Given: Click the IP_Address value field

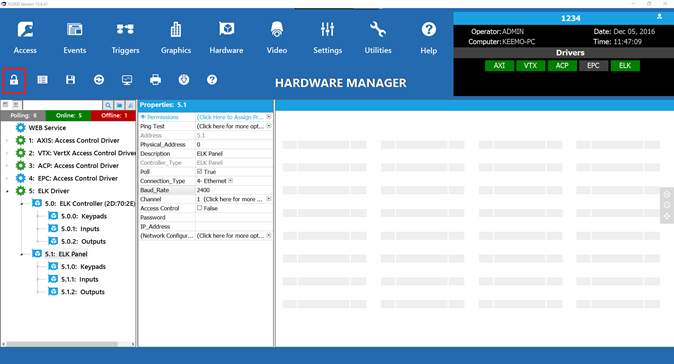Looking at the screenshot, I should click(234, 226).
